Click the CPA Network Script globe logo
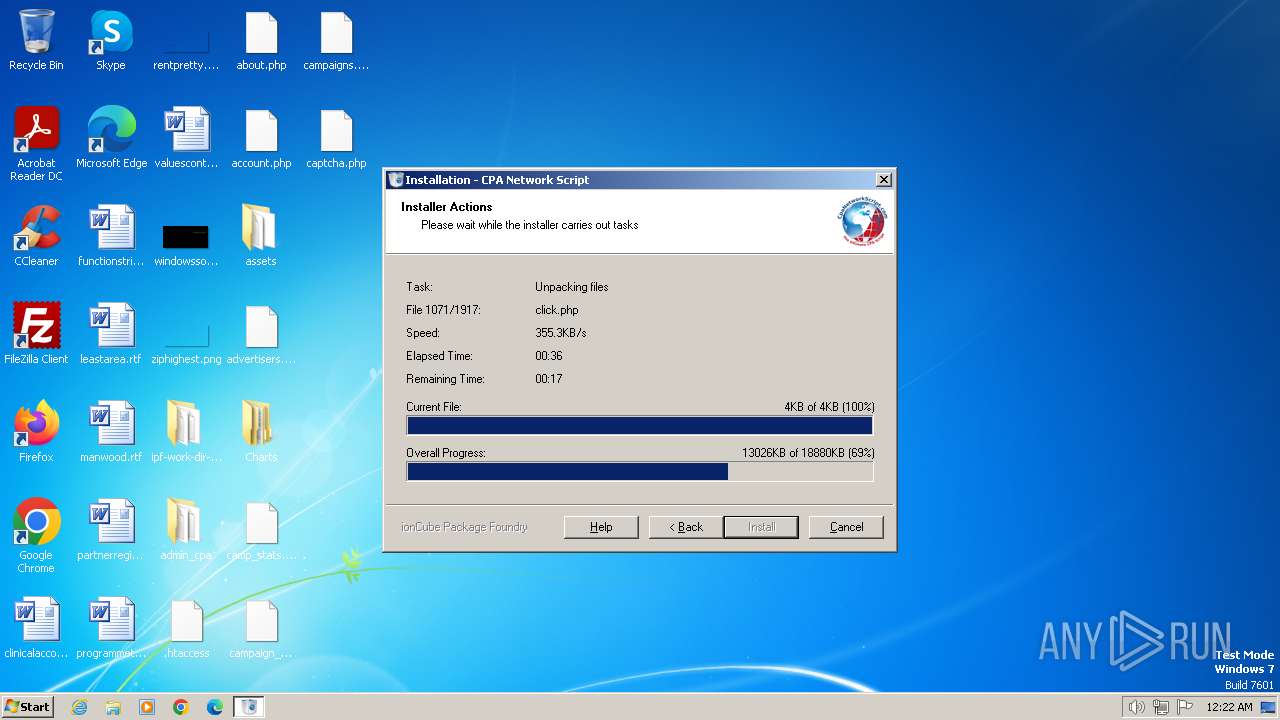 pos(863,222)
